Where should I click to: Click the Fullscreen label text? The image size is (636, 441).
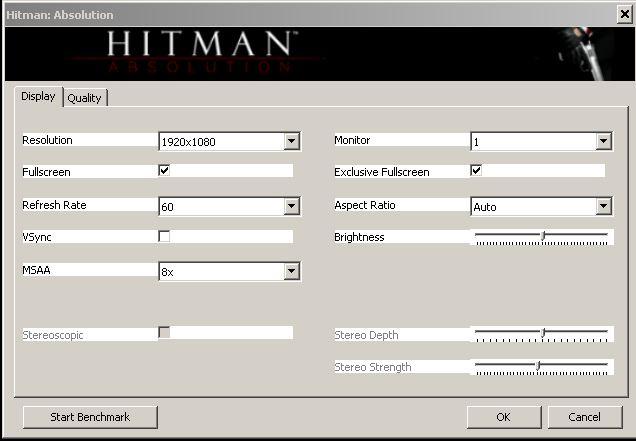click(x=46, y=172)
